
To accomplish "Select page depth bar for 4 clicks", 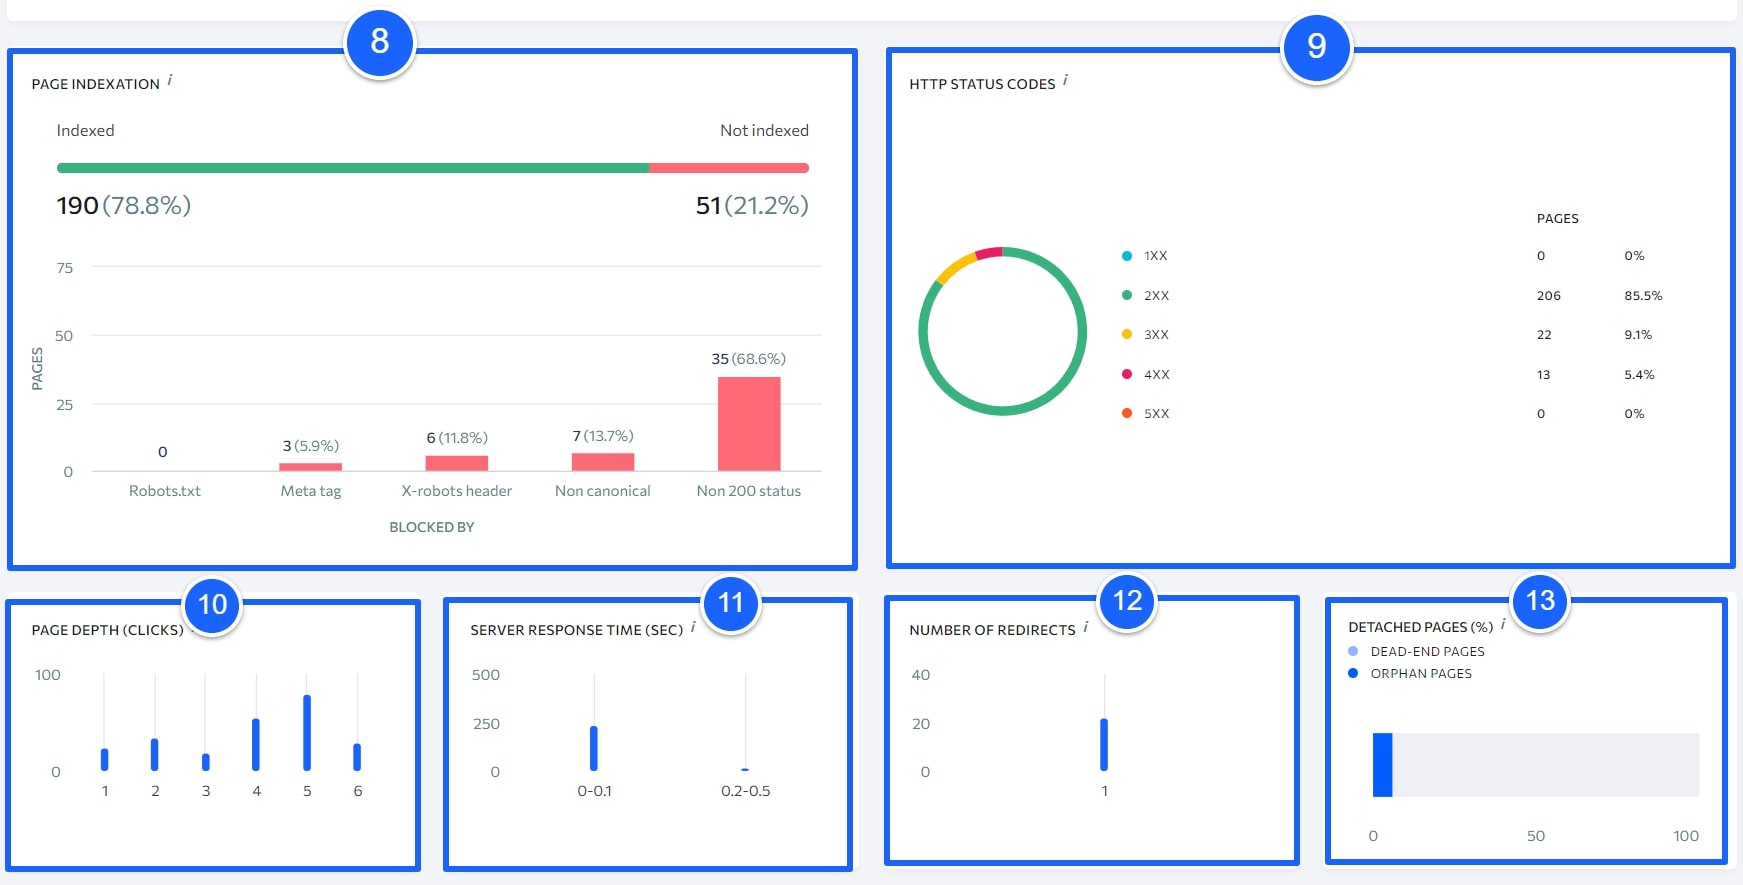I will pyautogui.click(x=256, y=745).
